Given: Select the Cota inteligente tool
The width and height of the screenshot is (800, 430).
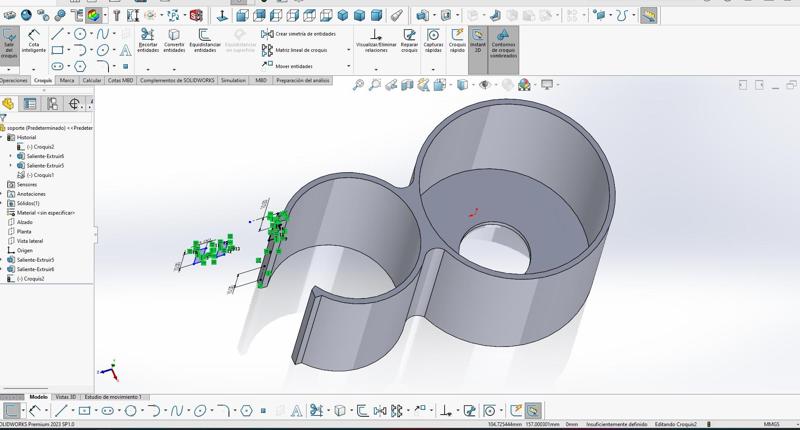Looking at the screenshot, I should (x=34, y=41).
